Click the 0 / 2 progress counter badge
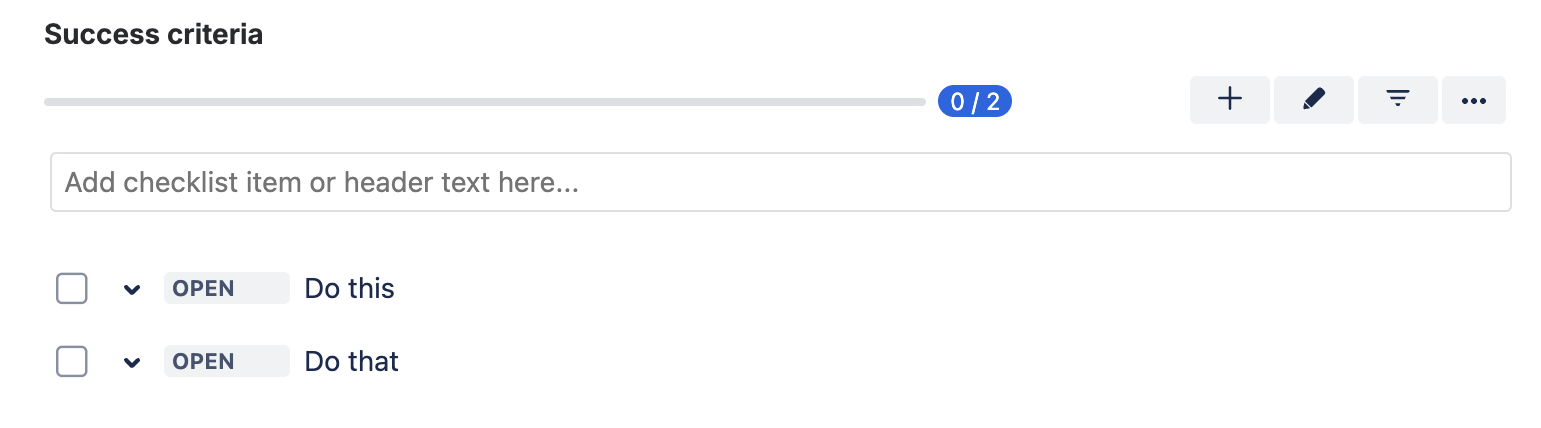 974,101
